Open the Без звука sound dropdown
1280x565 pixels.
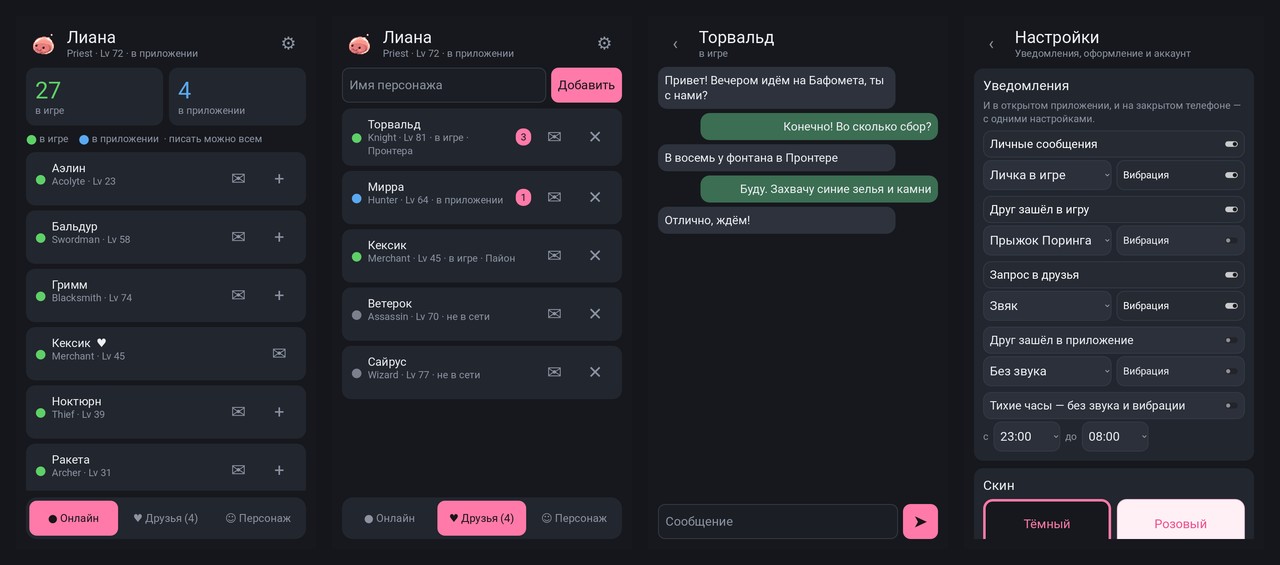tap(1048, 371)
